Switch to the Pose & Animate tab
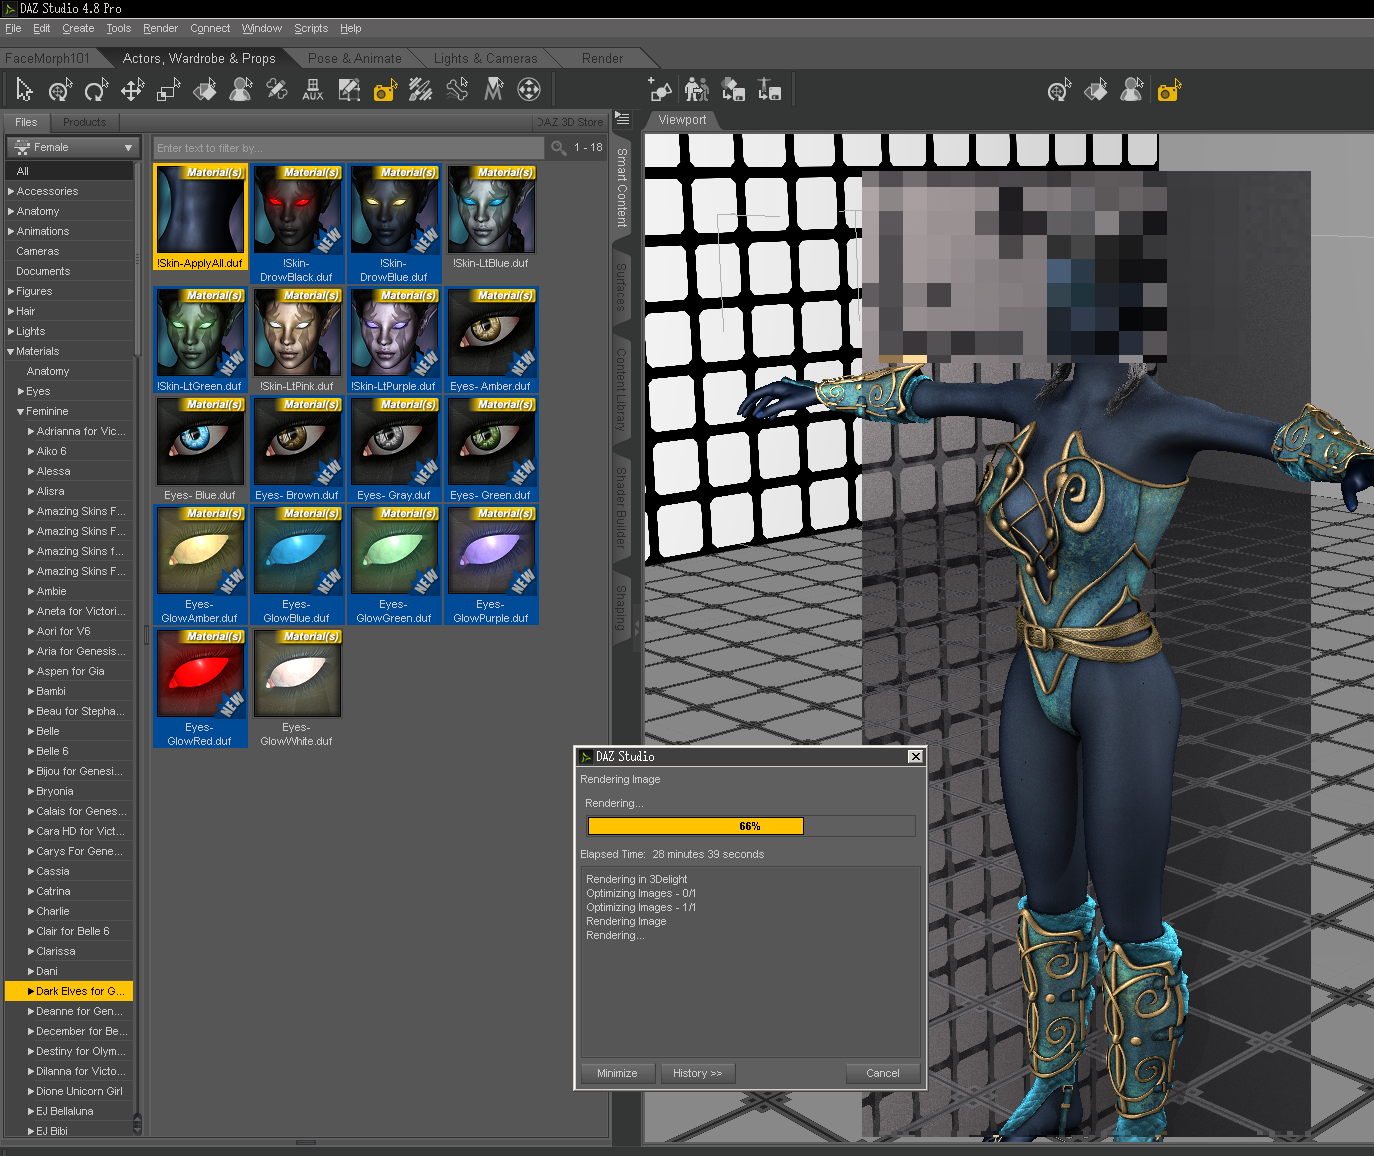Image resolution: width=1374 pixels, height=1156 pixels. coord(355,58)
